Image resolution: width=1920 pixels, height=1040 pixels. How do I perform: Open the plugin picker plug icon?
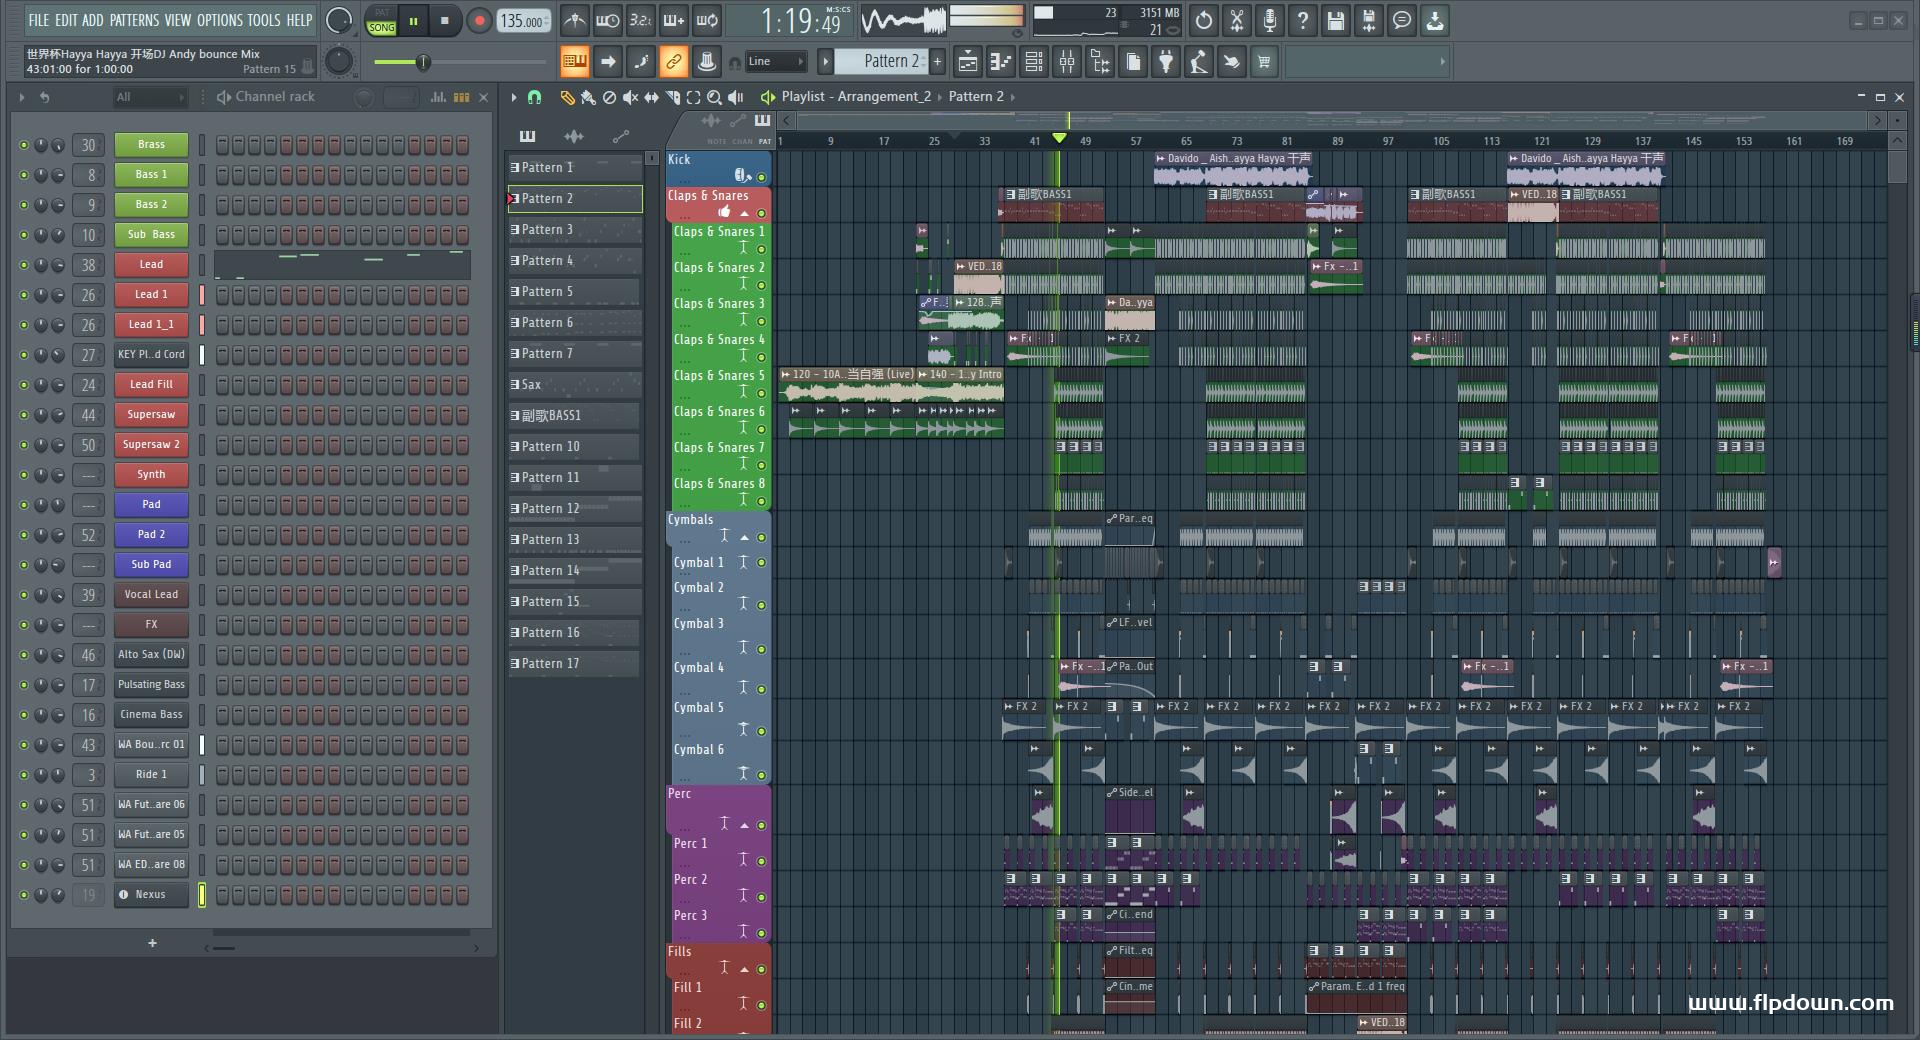coord(1166,62)
